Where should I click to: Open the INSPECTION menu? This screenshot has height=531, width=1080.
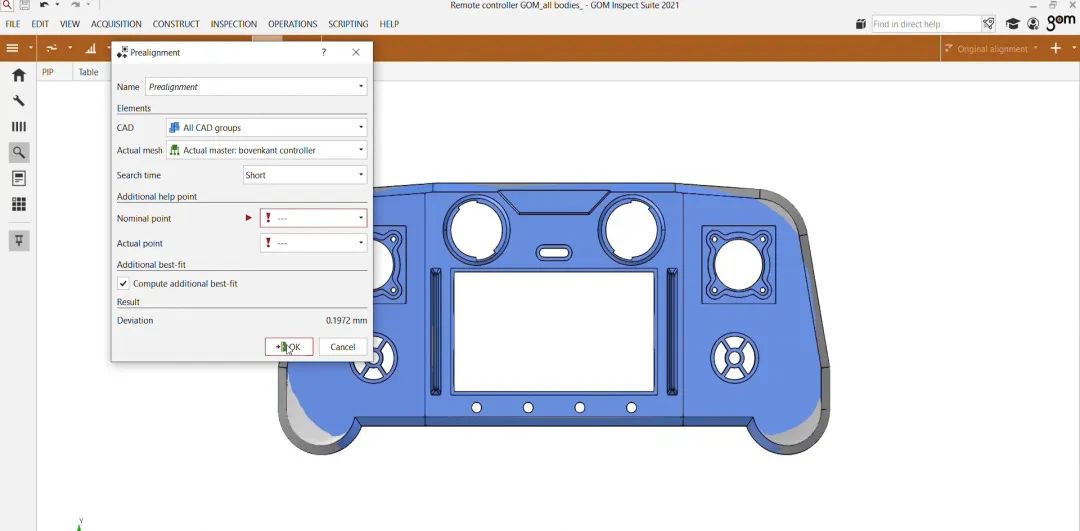coord(233,24)
